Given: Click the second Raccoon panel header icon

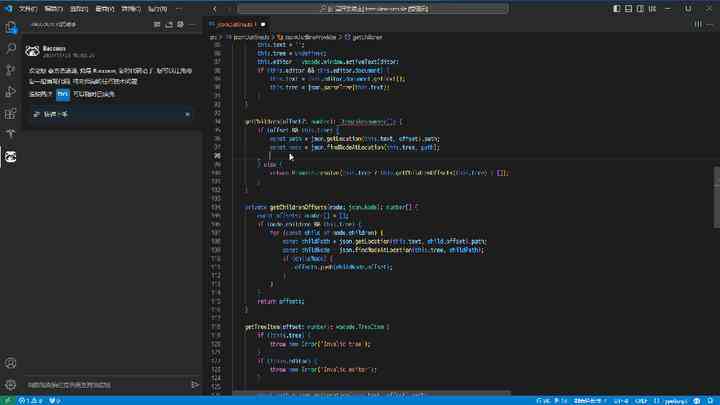Looking at the screenshot, I should [x=169, y=24].
